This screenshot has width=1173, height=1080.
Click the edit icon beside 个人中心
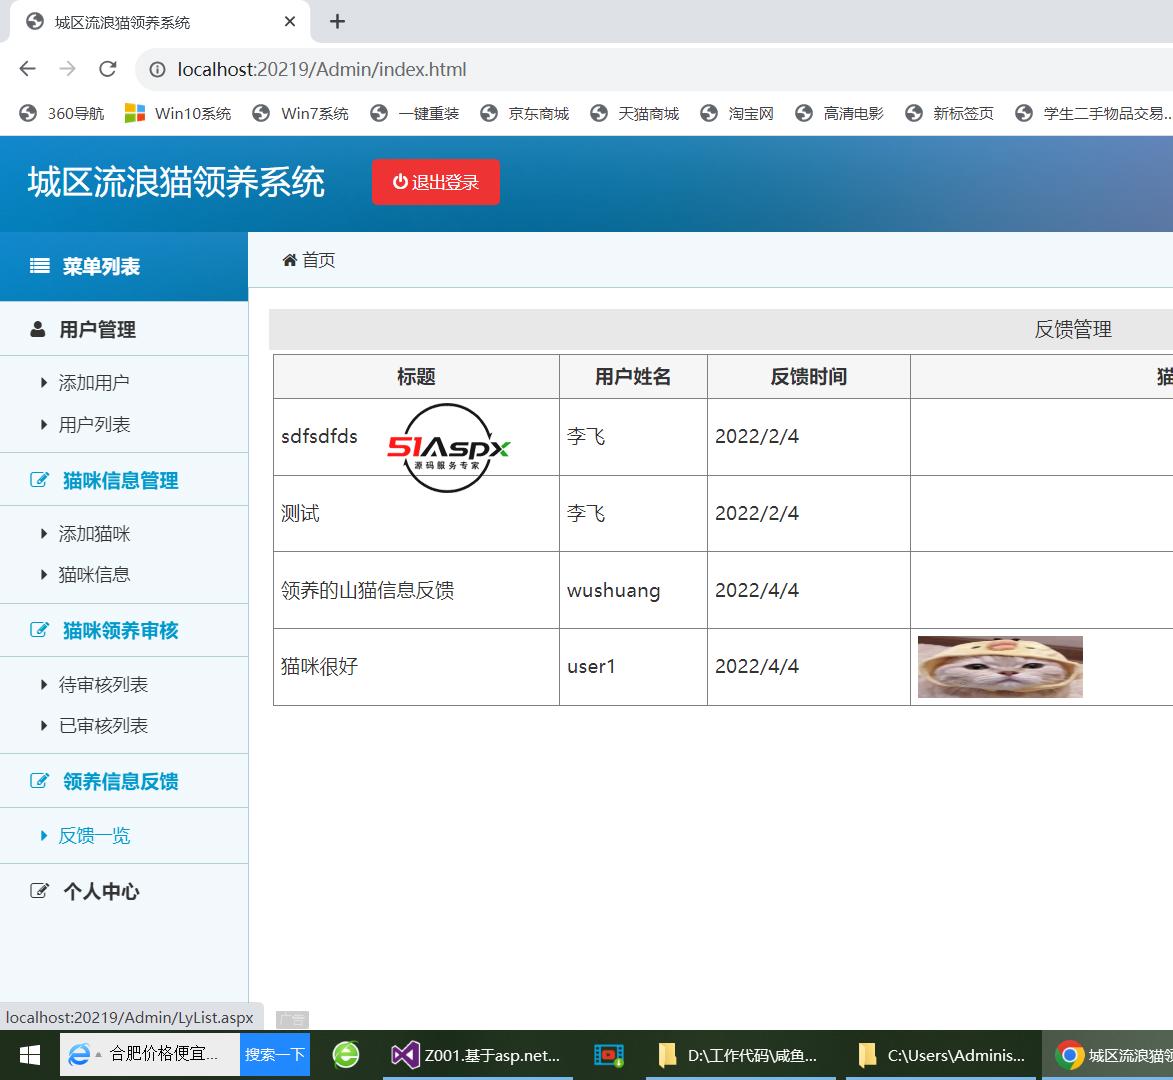(x=38, y=891)
